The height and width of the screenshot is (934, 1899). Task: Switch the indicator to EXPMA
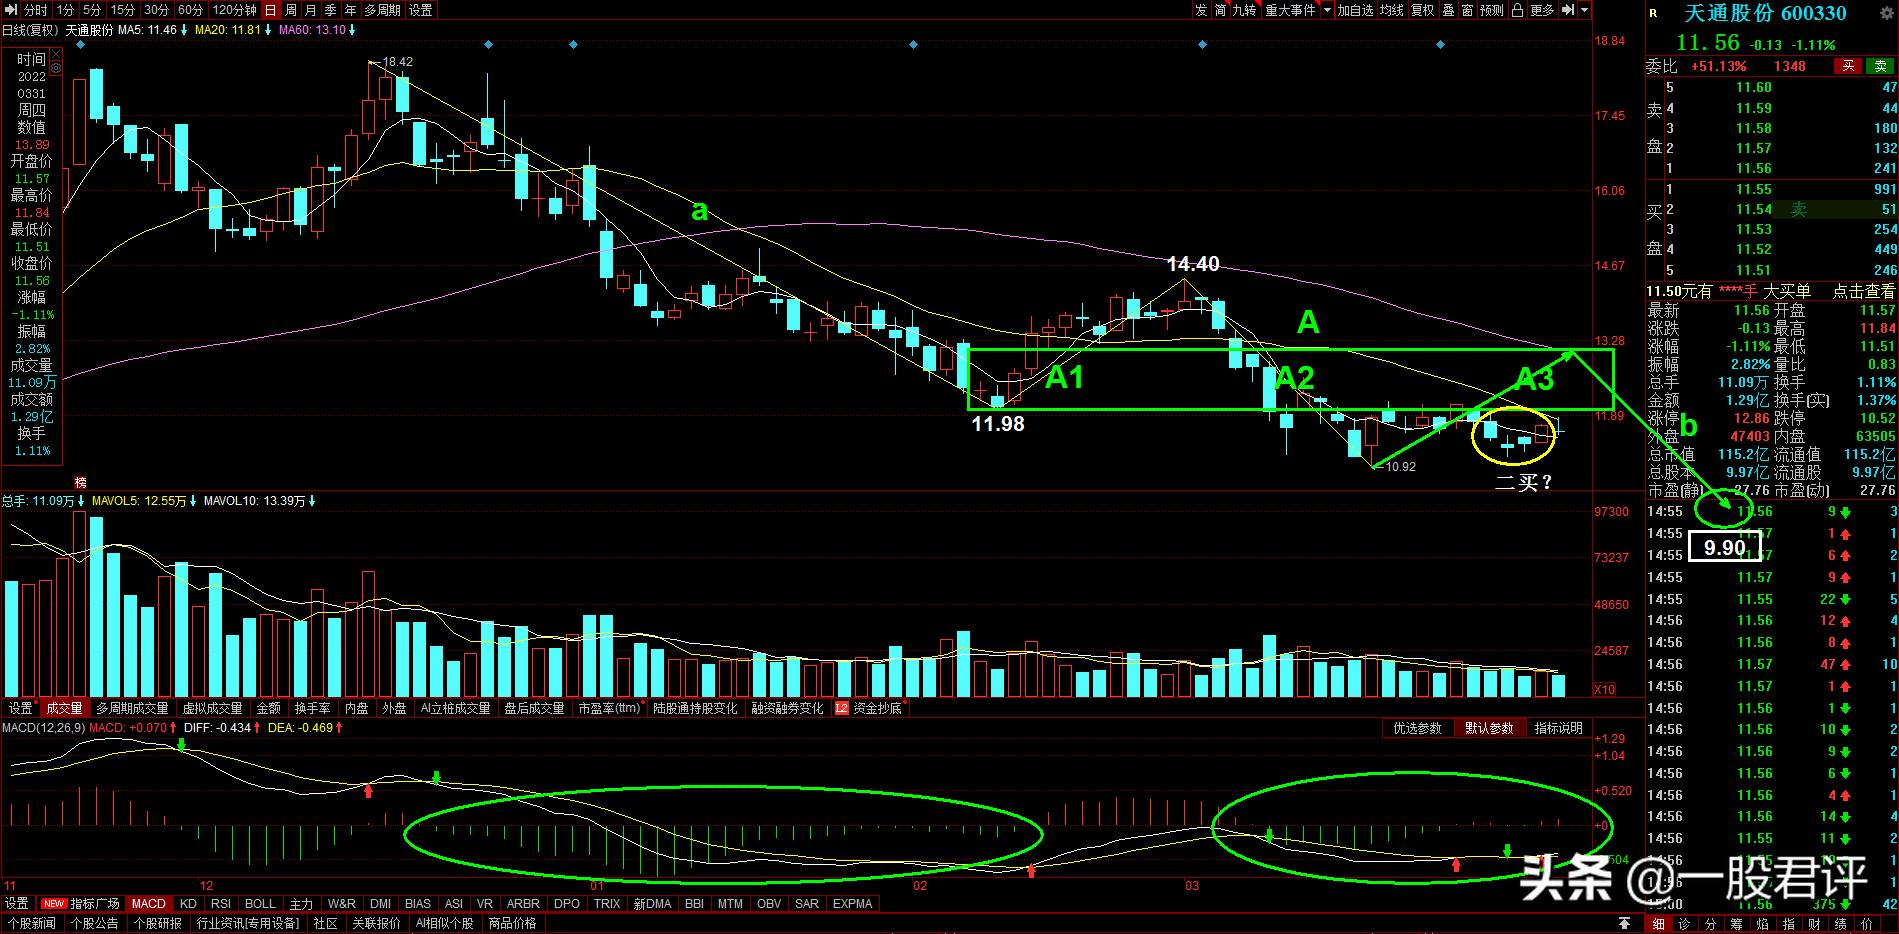853,904
